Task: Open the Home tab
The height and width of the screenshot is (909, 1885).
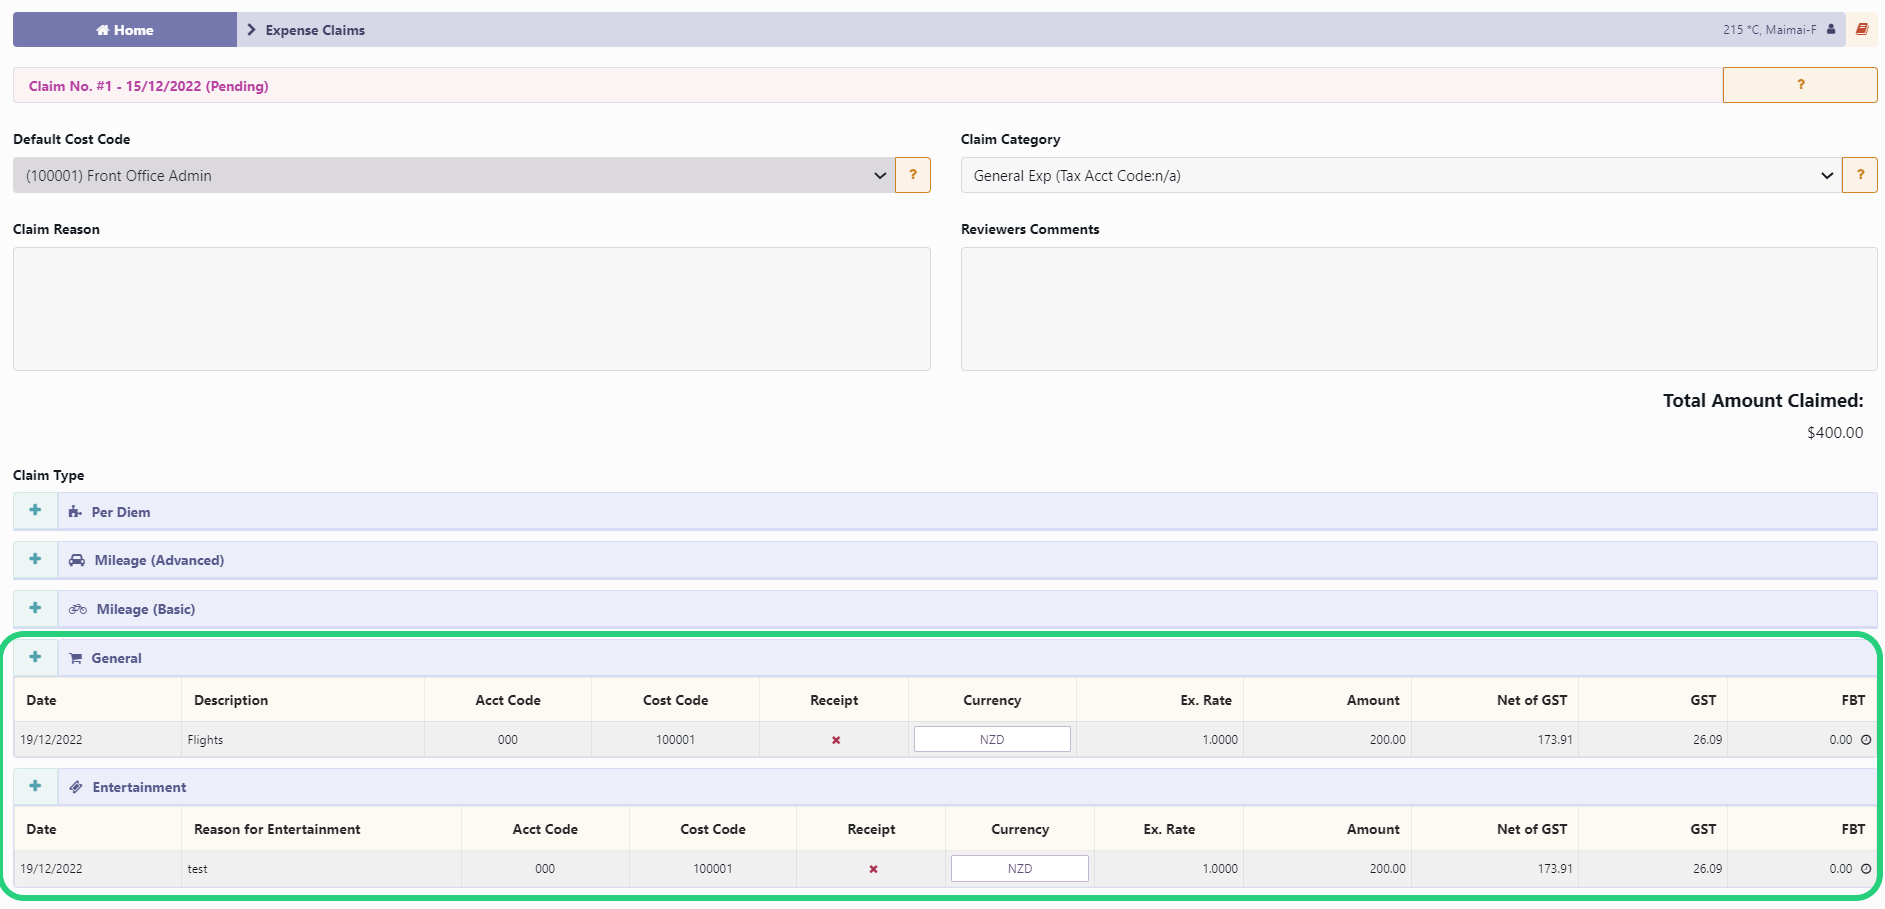Action: click(123, 29)
